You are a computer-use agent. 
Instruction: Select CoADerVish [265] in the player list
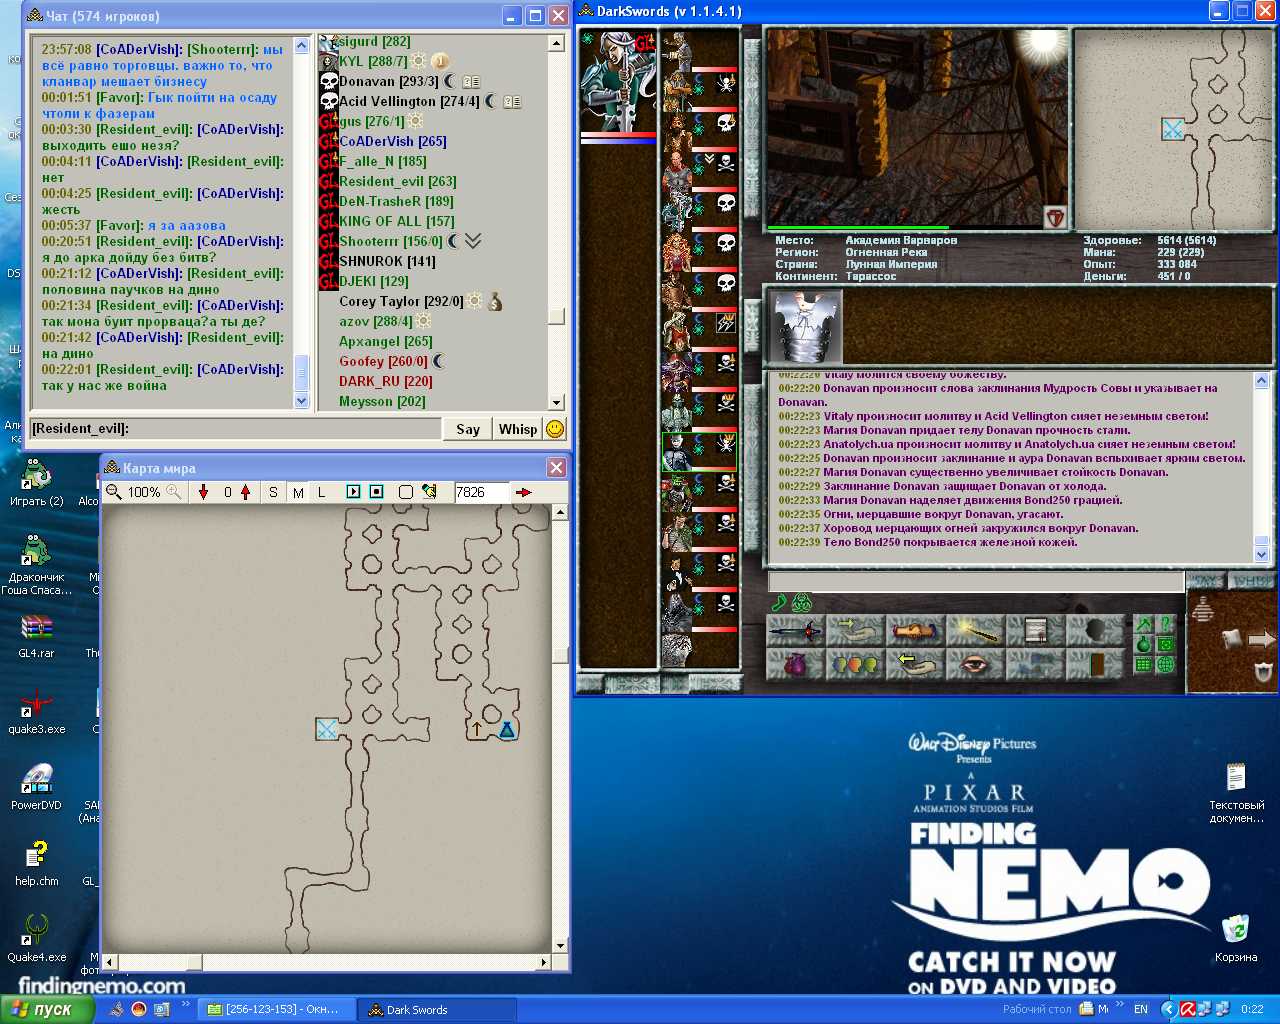click(393, 141)
